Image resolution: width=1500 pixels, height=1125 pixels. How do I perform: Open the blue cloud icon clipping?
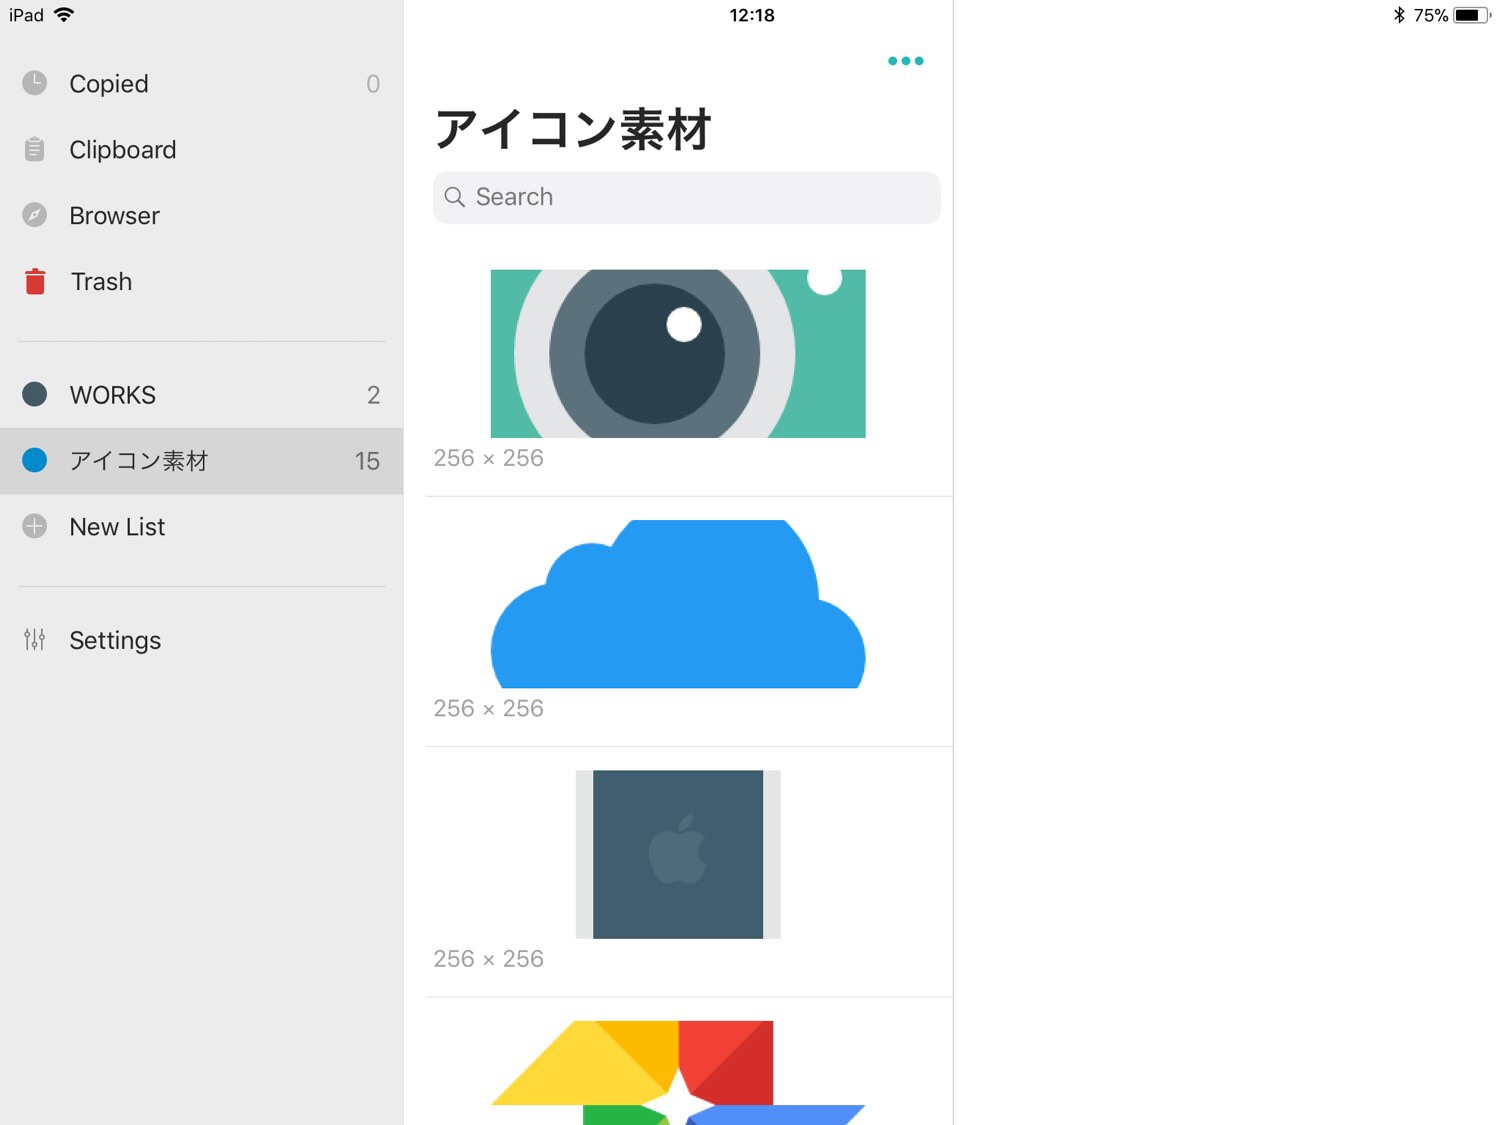[678, 604]
